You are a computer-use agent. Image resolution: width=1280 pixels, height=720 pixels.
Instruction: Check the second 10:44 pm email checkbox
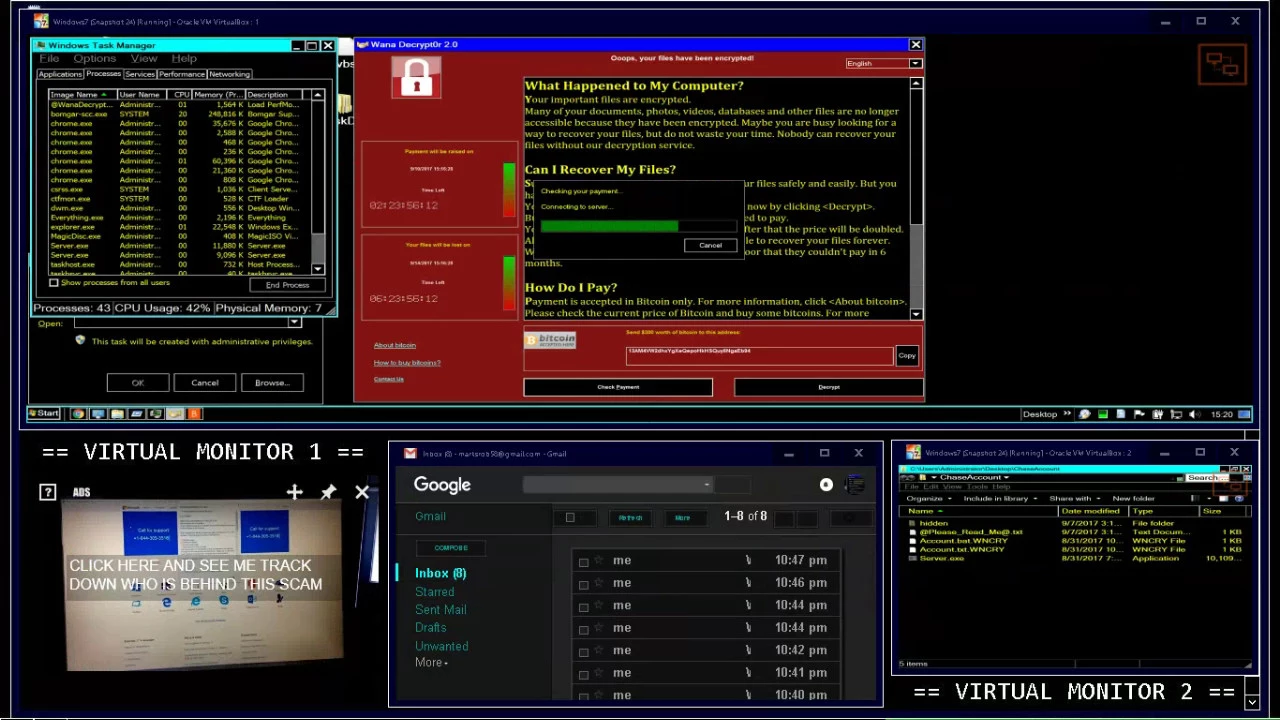point(584,629)
